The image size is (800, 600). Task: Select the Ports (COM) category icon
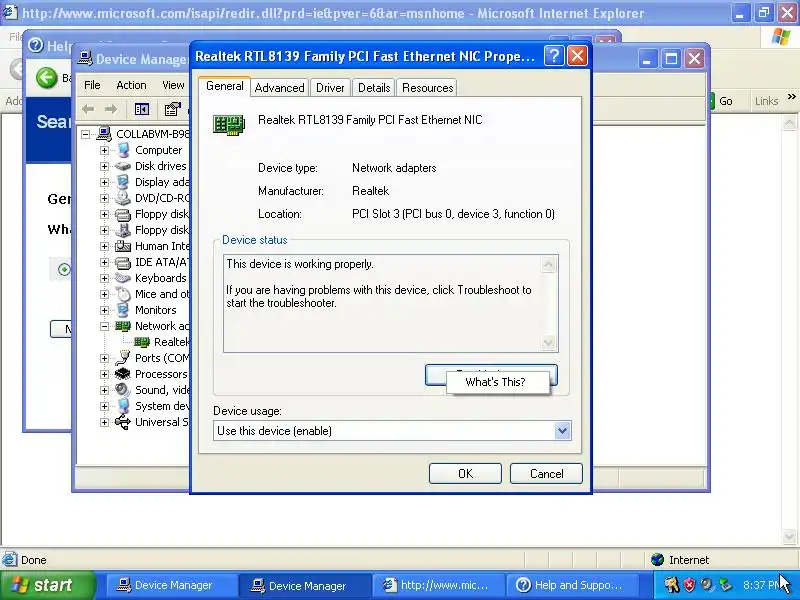[123, 358]
